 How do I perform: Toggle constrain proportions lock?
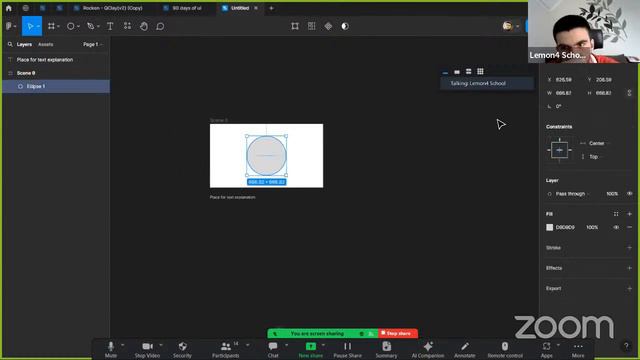coord(629,93)
